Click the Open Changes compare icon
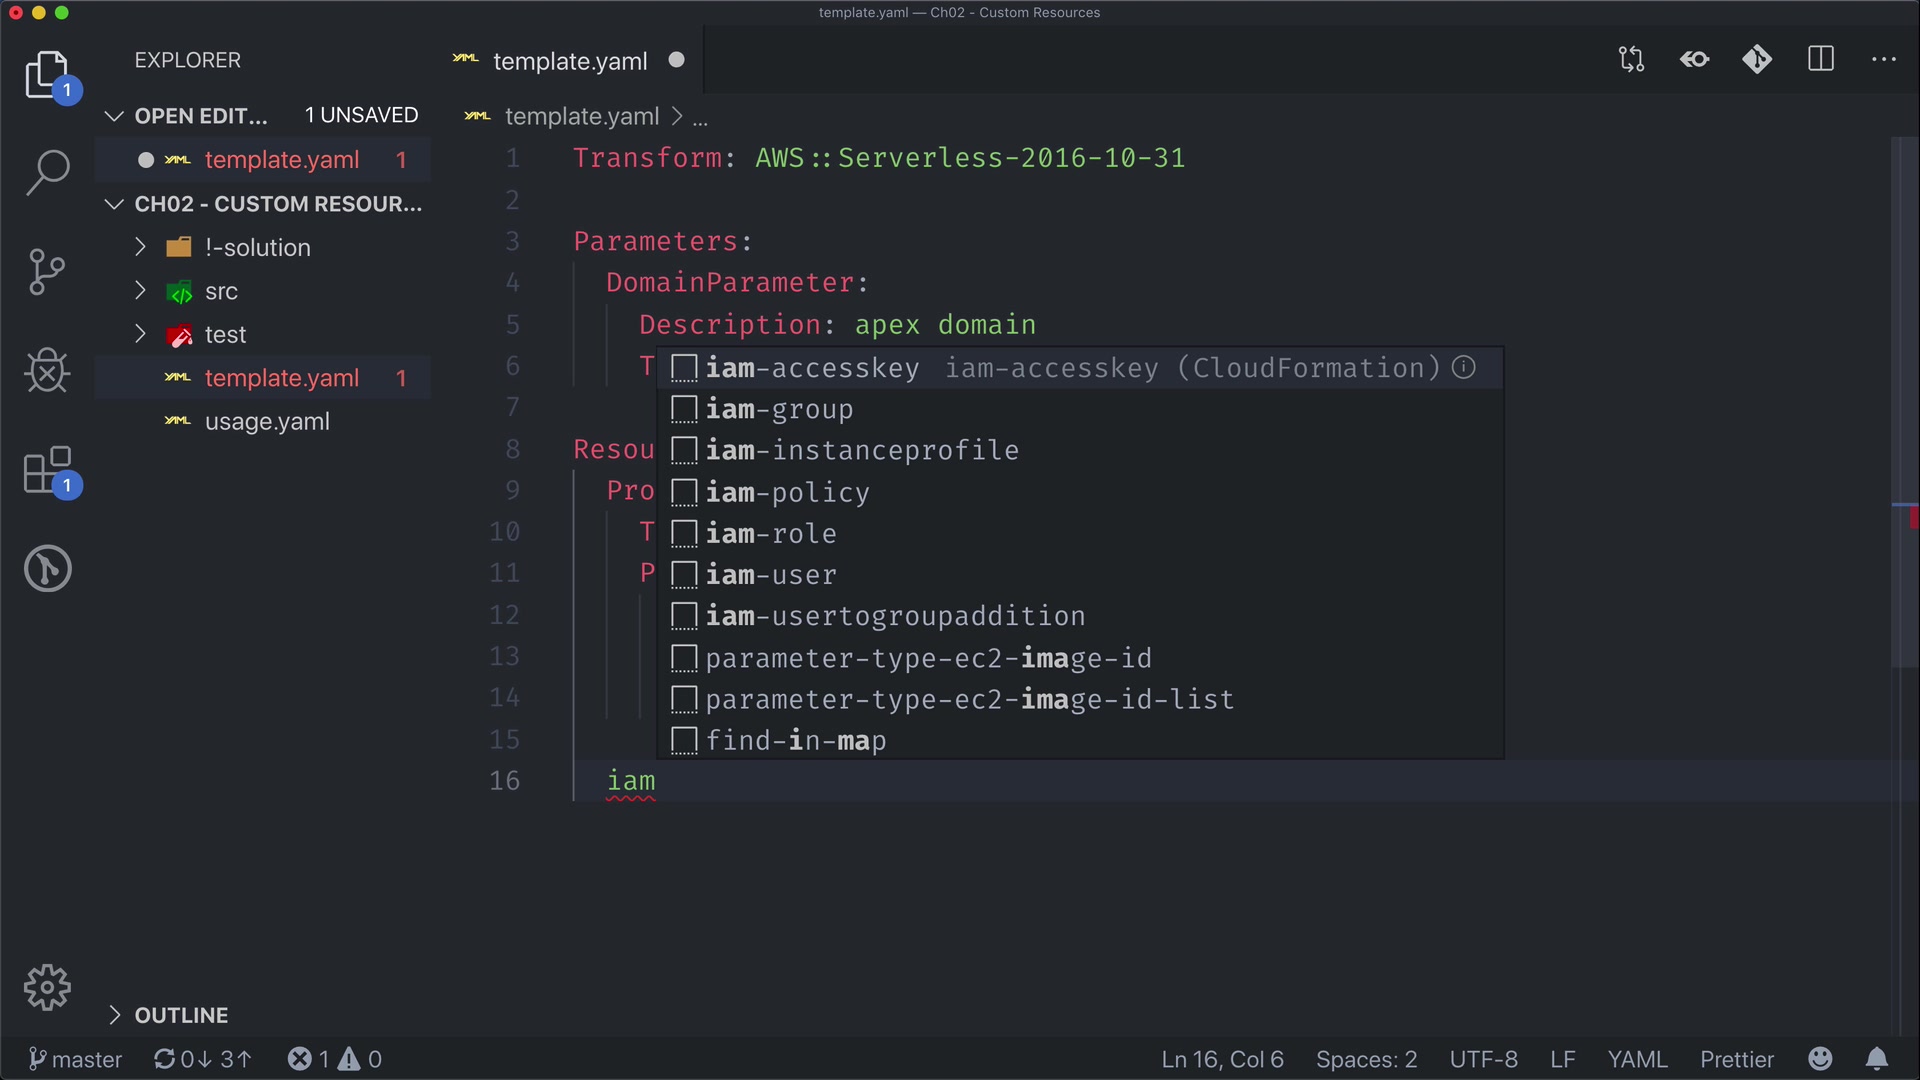The width and height of the screenshot is (1920, 1080). click(1631, 60)
